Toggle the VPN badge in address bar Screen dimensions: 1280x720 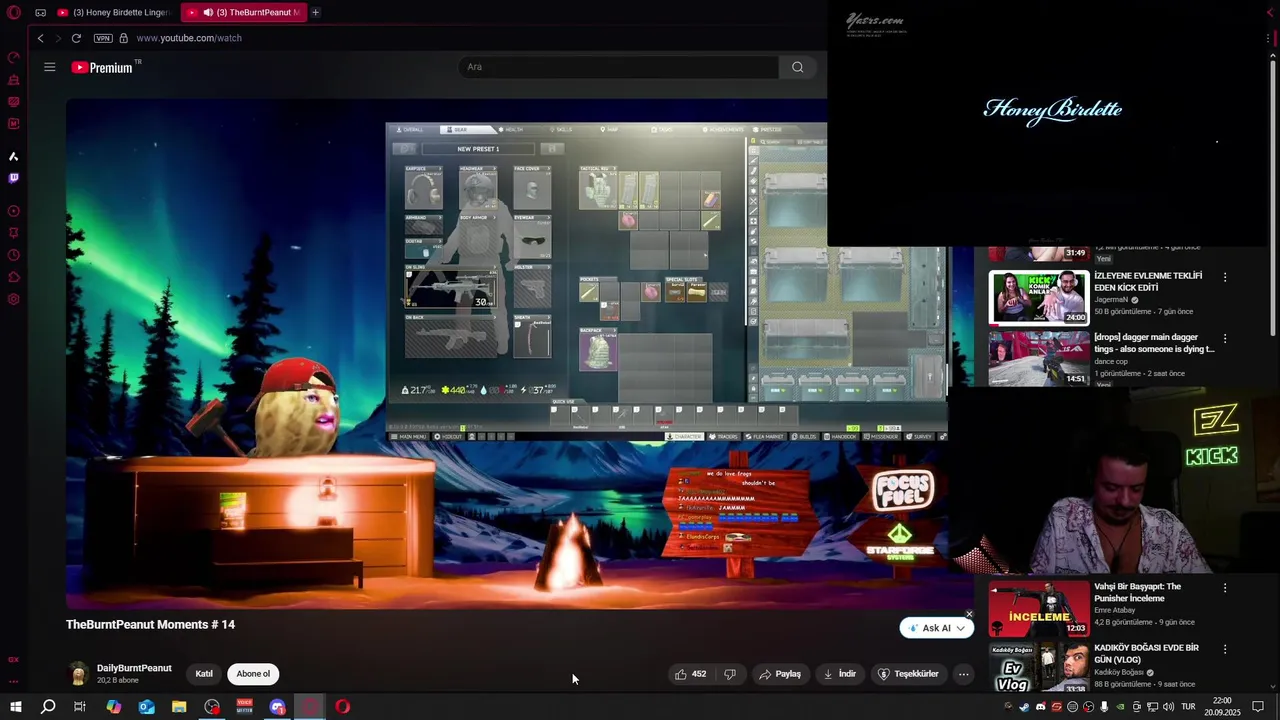[103, 38]
